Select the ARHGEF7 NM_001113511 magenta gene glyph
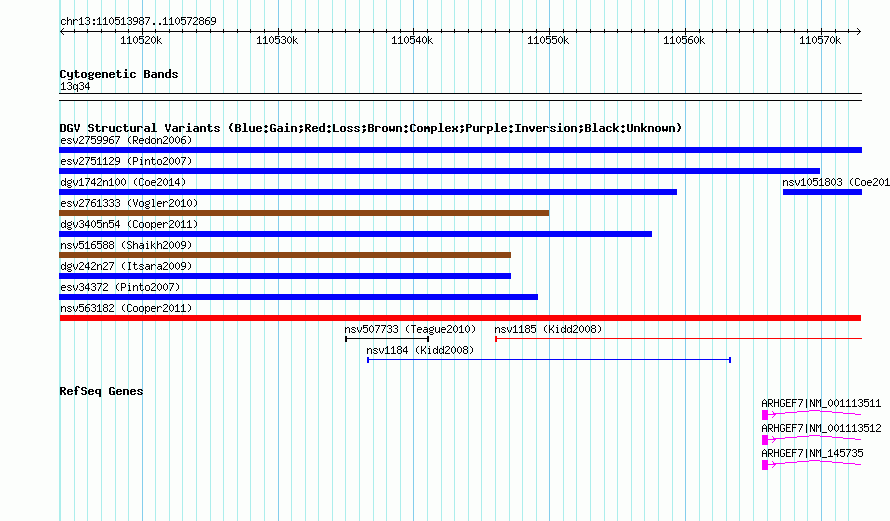890x521 pixels. [812, 414]
